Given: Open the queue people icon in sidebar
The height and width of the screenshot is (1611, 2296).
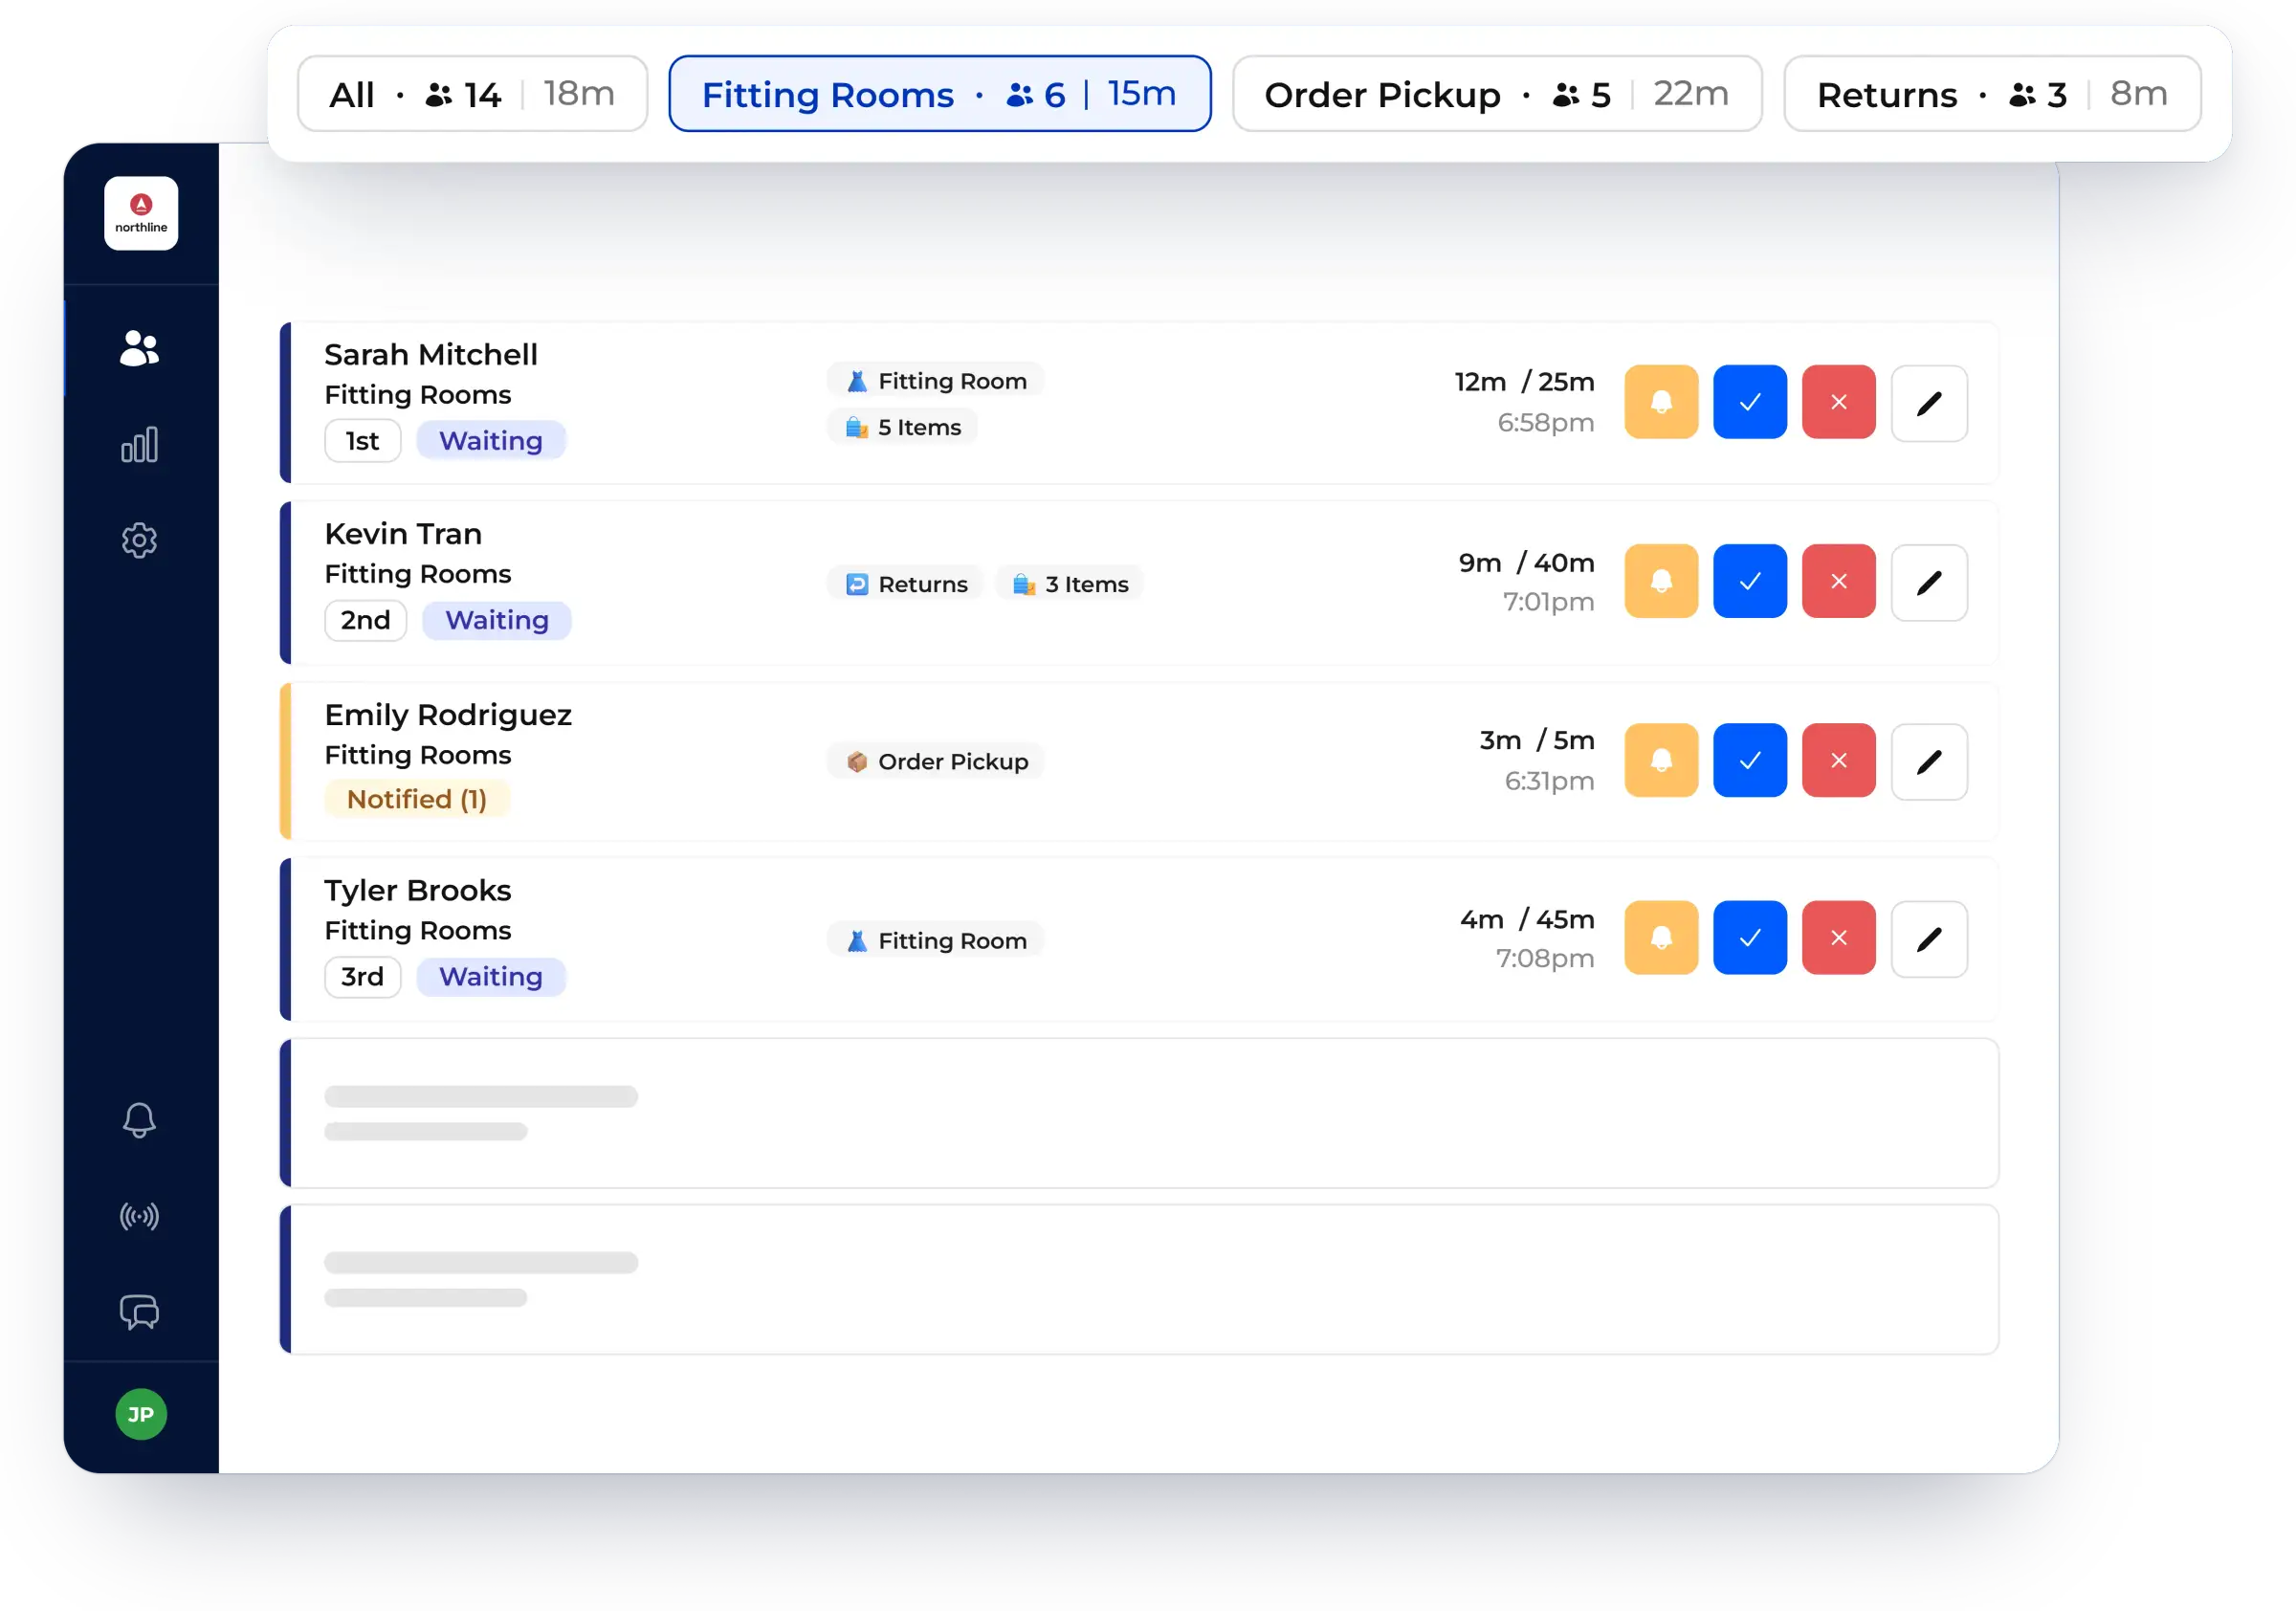Looking at the screenshot, I should pos(139,348).
